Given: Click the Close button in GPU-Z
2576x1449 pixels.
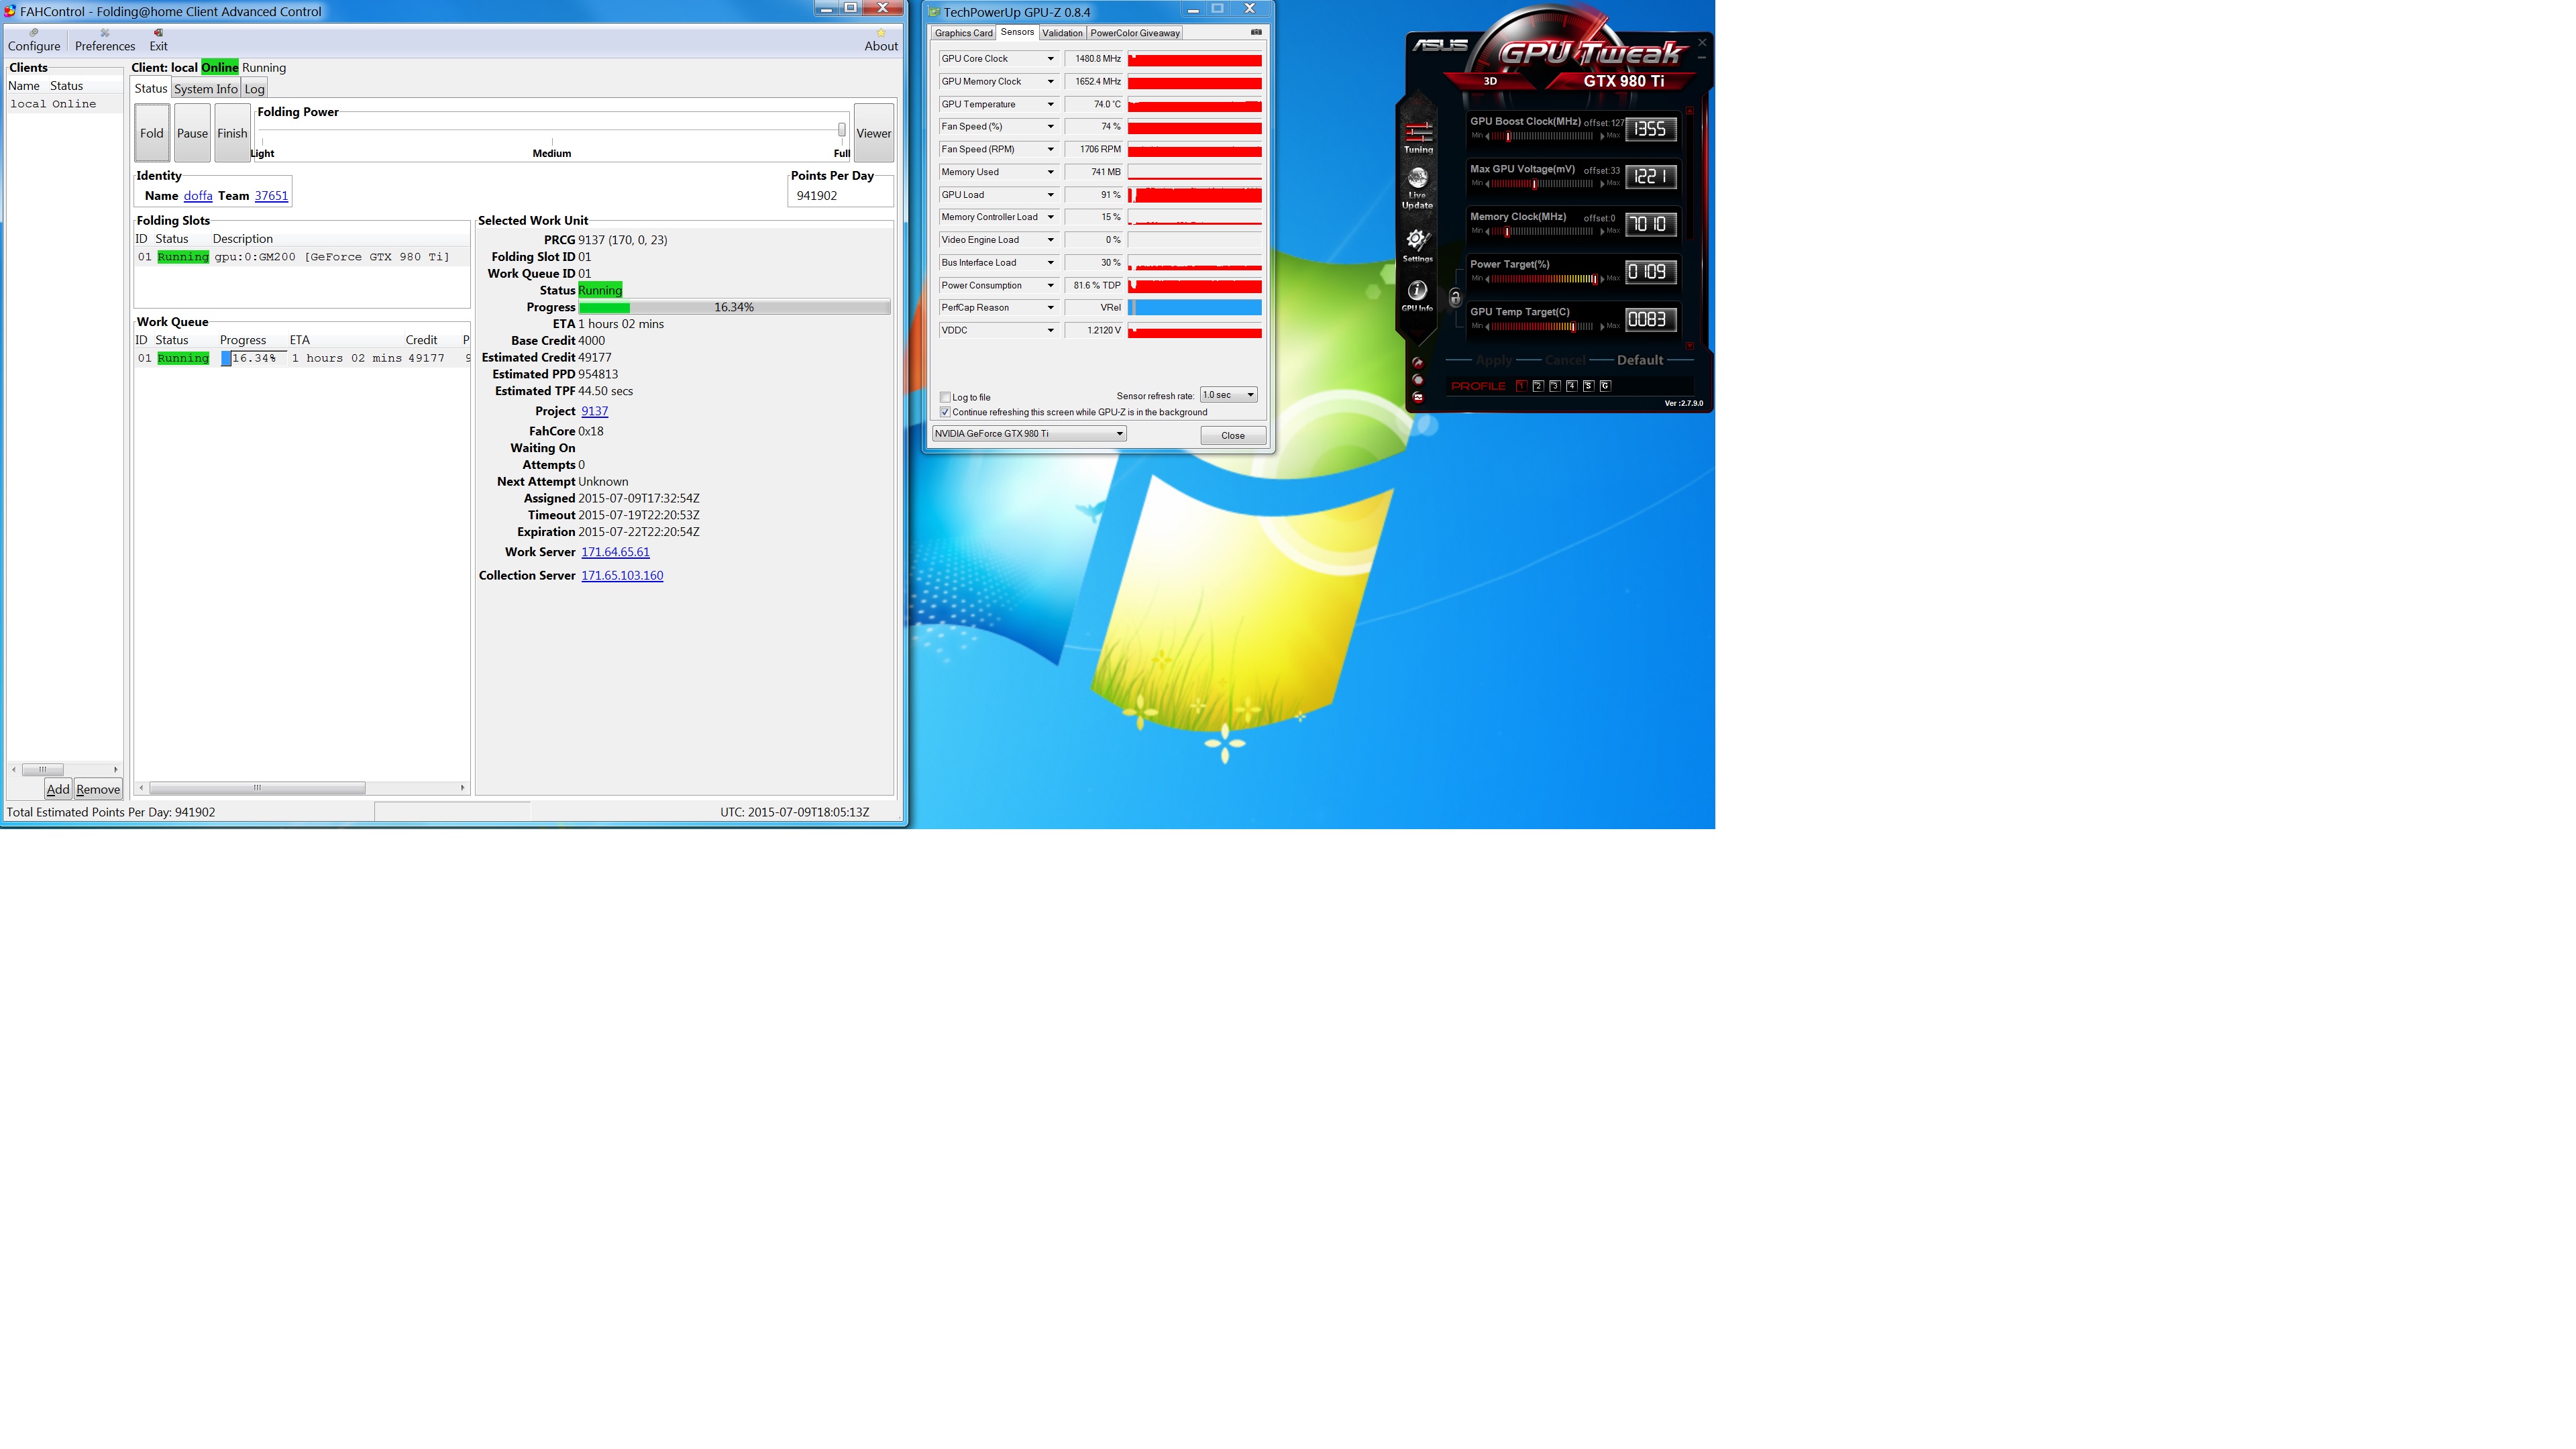Looking at the screenshot, I should (x=1233, y=435).
